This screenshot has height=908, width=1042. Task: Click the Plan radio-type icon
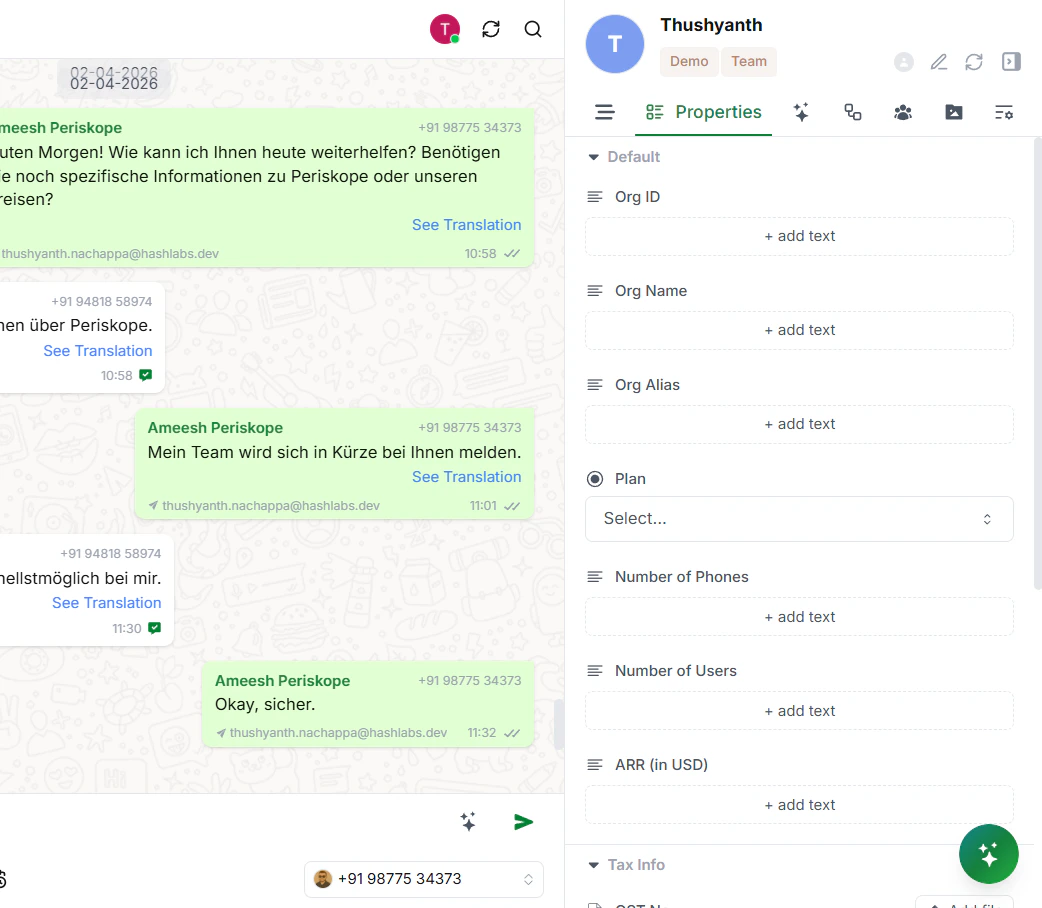[x=595, y=479]
